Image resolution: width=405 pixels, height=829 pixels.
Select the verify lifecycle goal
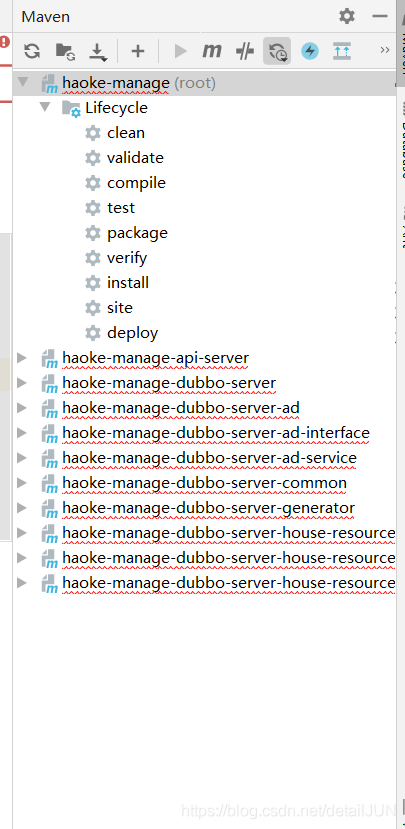(127, 258)
